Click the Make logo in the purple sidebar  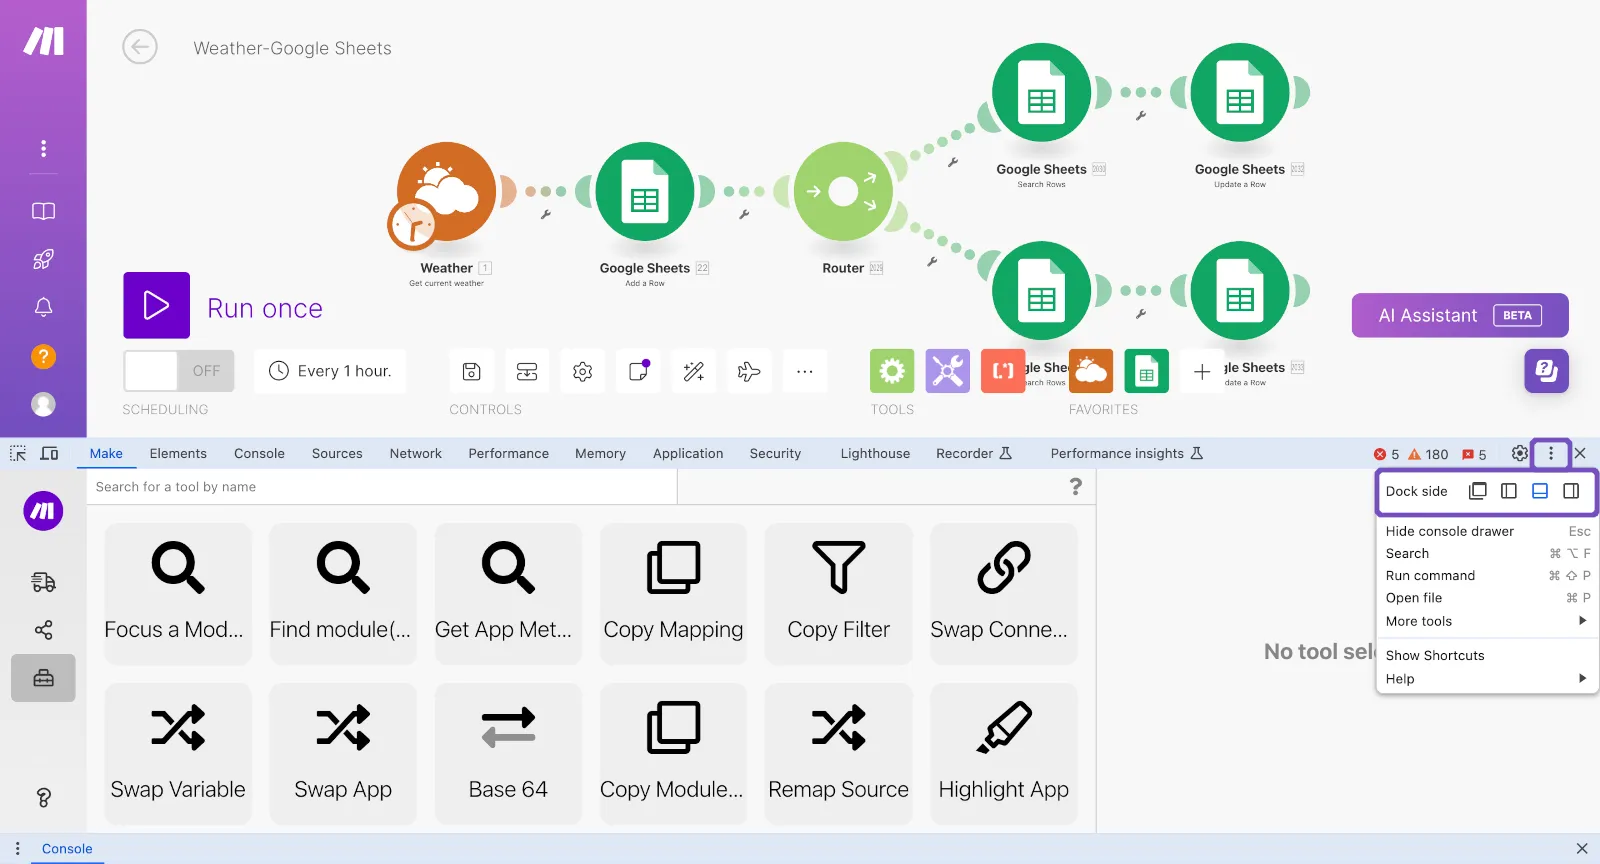point(44,41)
